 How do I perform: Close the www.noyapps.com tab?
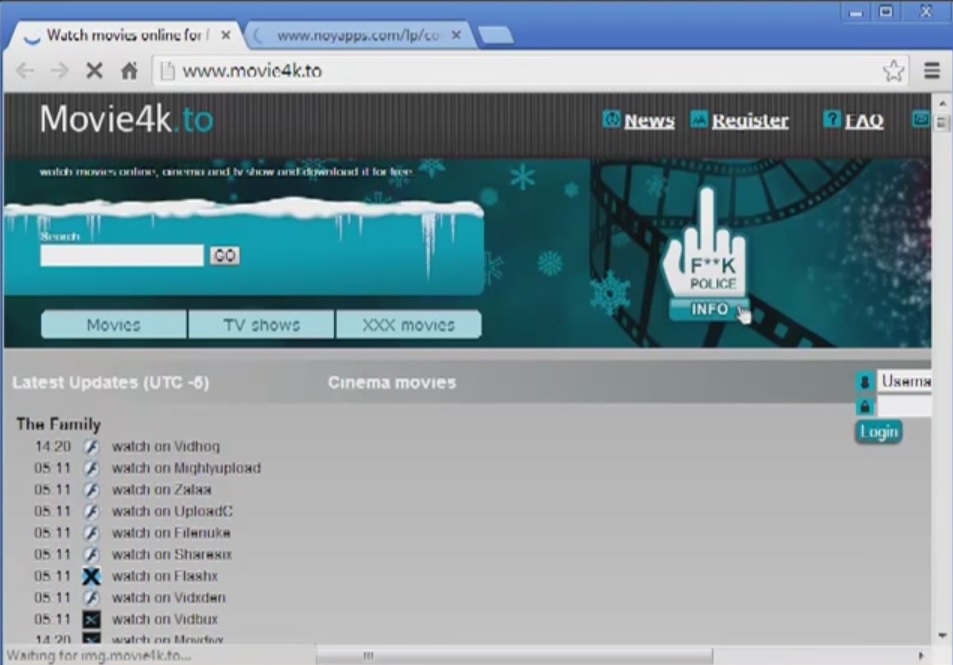pos(456,35)
